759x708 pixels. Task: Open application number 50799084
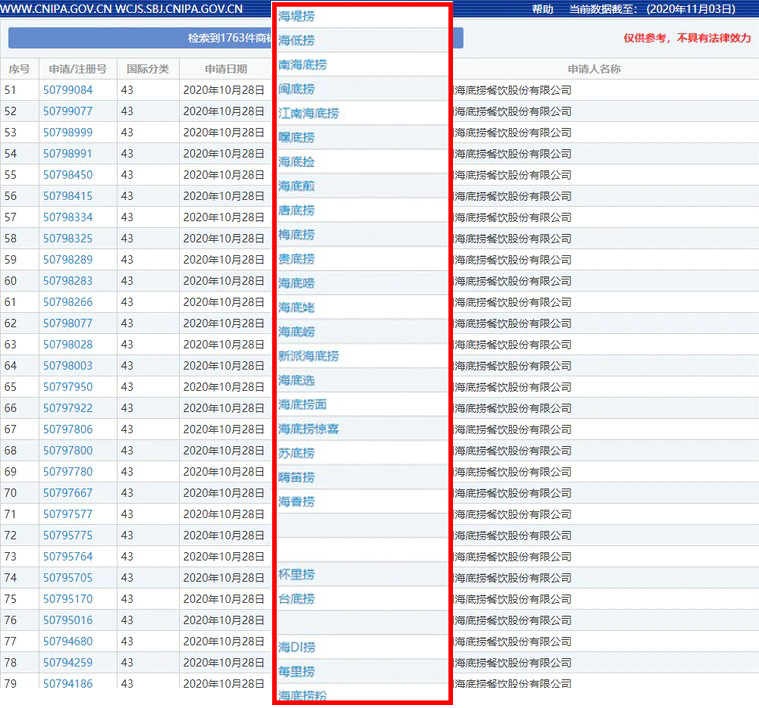point(68,90)
